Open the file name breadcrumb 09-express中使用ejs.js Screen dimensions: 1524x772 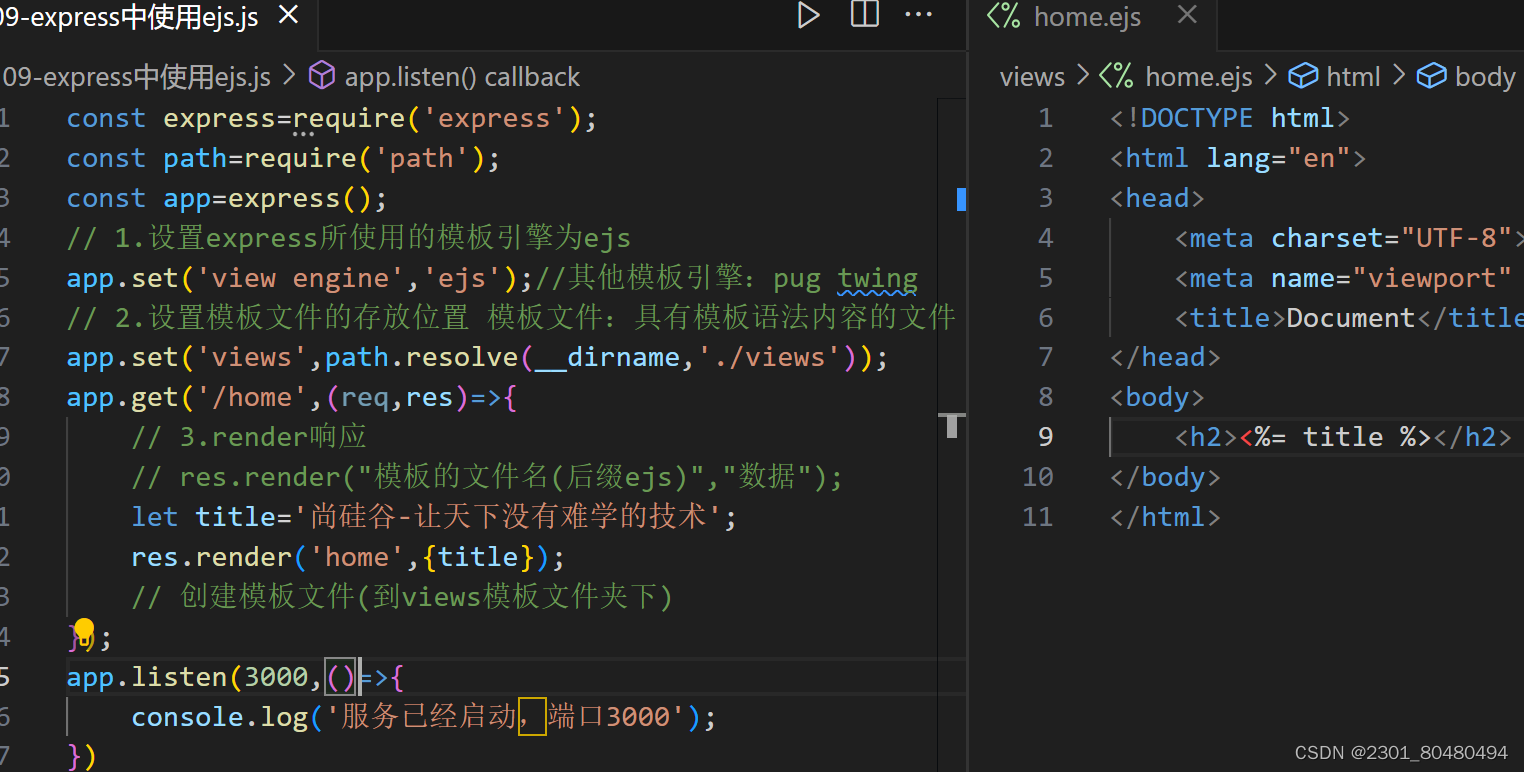[x=135, y=77]
